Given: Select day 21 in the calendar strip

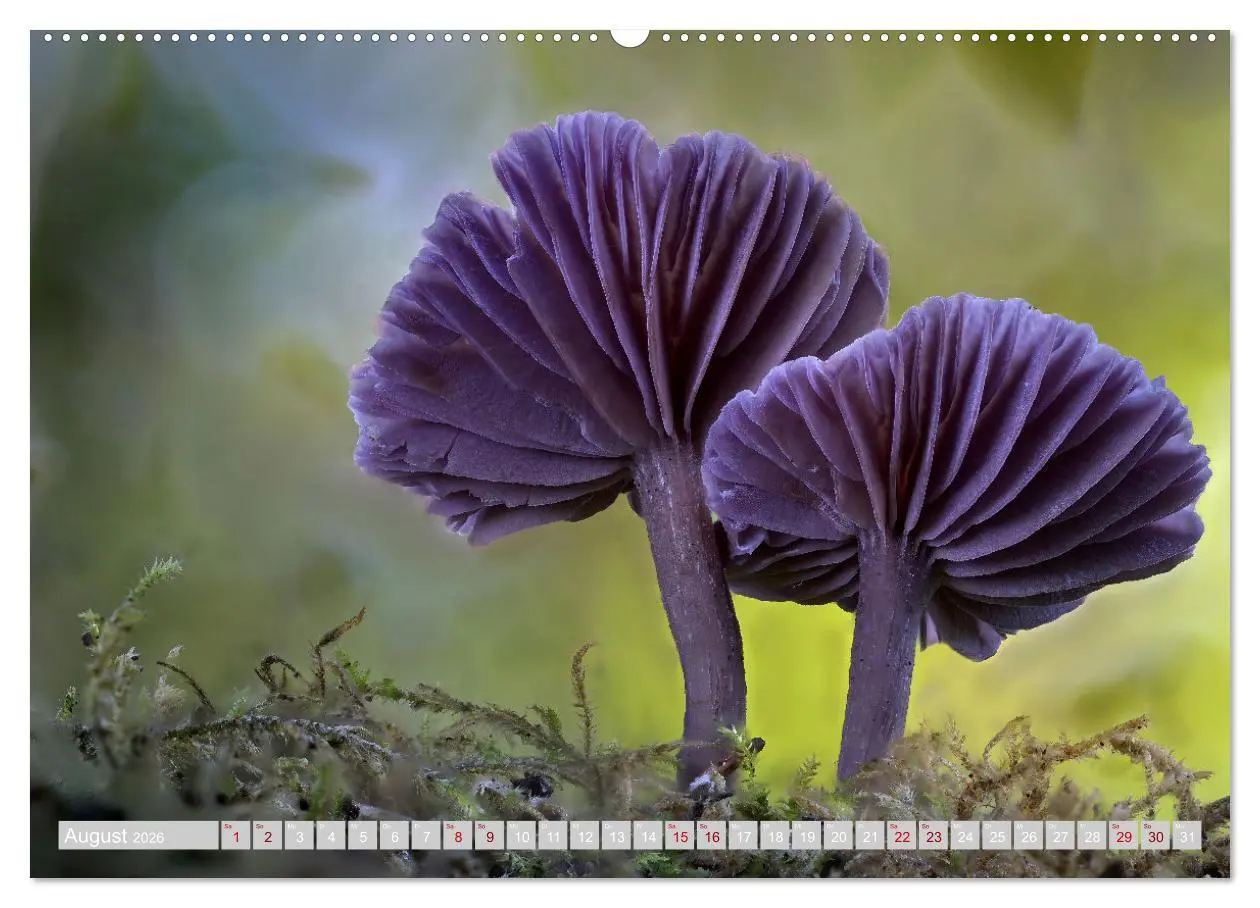Looking at the screenshot, I should click(870, 836).
